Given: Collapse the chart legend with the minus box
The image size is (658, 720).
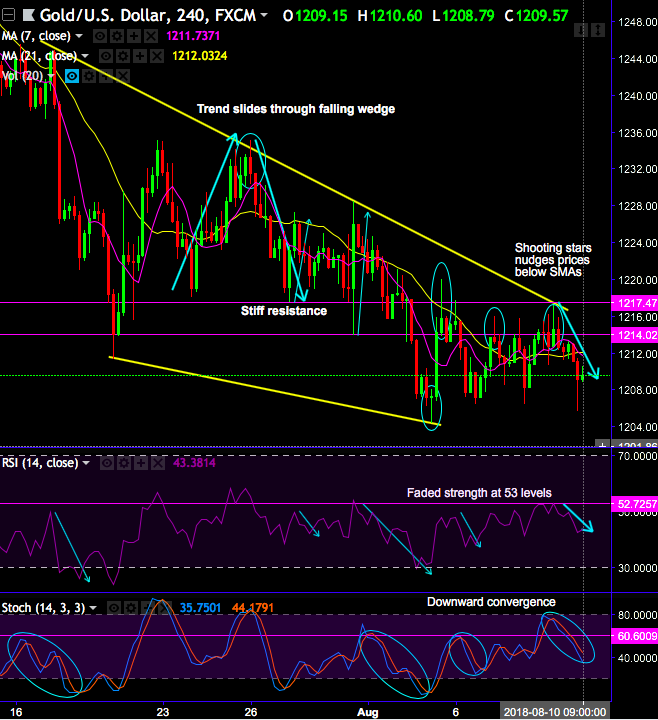Looking at the screenshot, I should click(x=8, y=16).
